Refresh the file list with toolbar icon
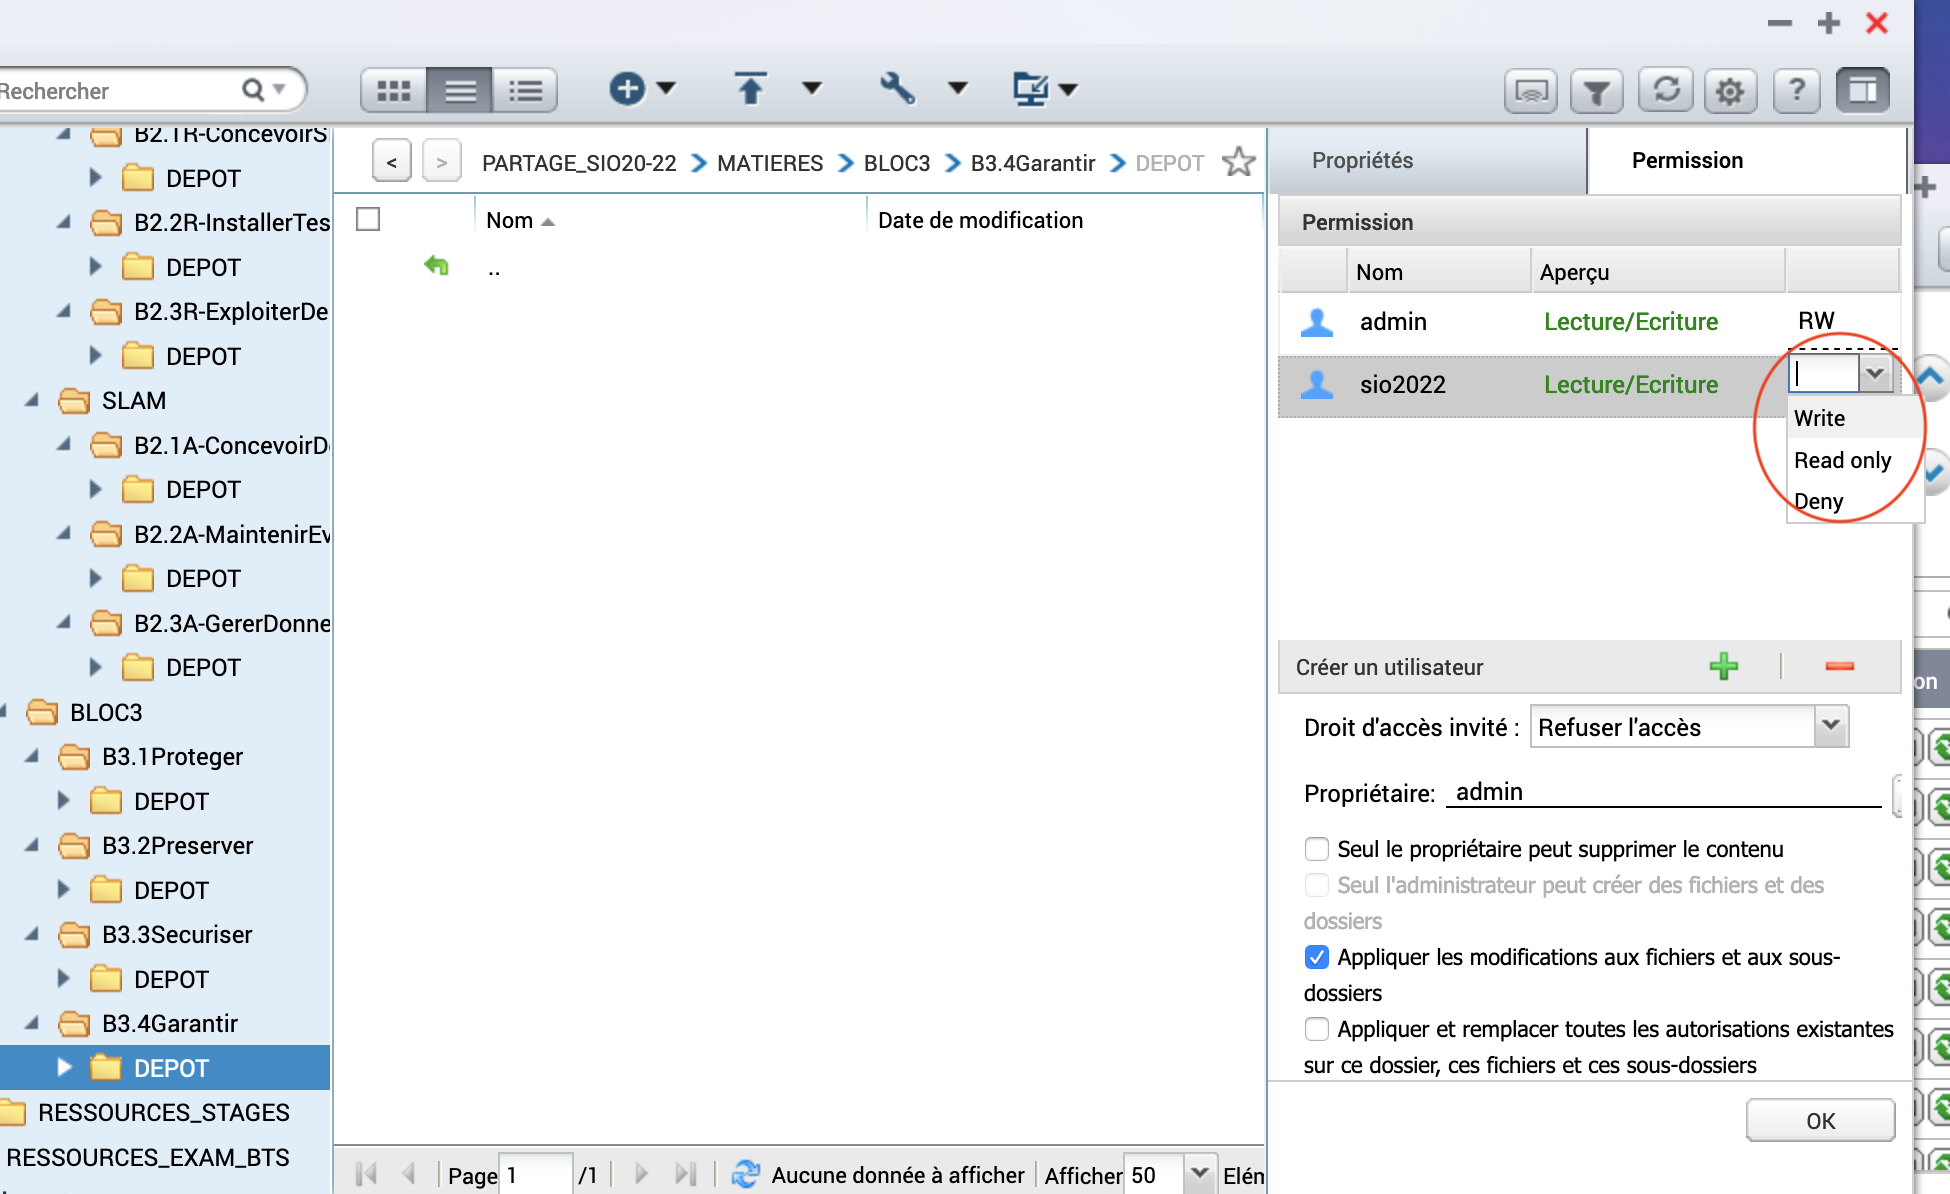 pos(1665,91)
